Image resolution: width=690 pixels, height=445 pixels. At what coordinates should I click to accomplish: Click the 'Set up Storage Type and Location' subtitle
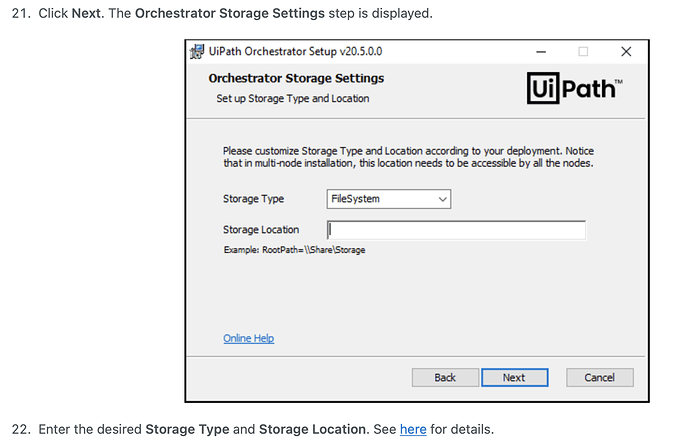point(293,99)
